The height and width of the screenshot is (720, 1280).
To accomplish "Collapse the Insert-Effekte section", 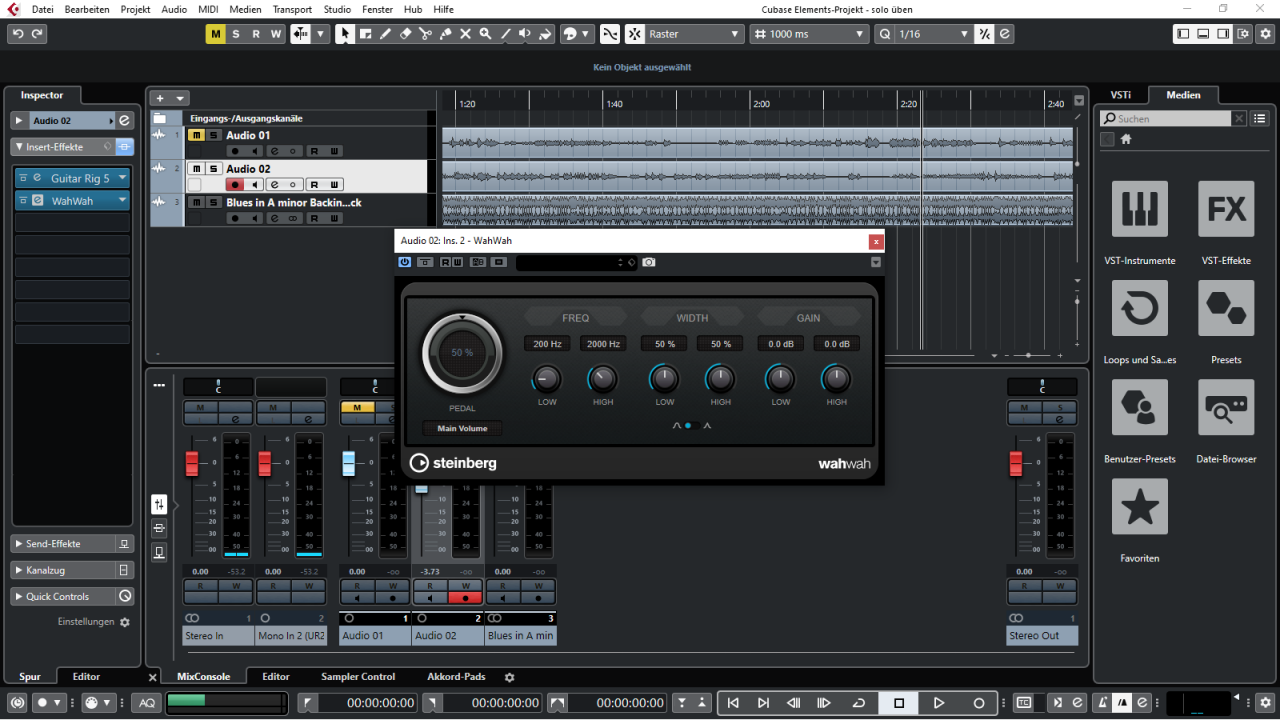I will tap(20, 147).
